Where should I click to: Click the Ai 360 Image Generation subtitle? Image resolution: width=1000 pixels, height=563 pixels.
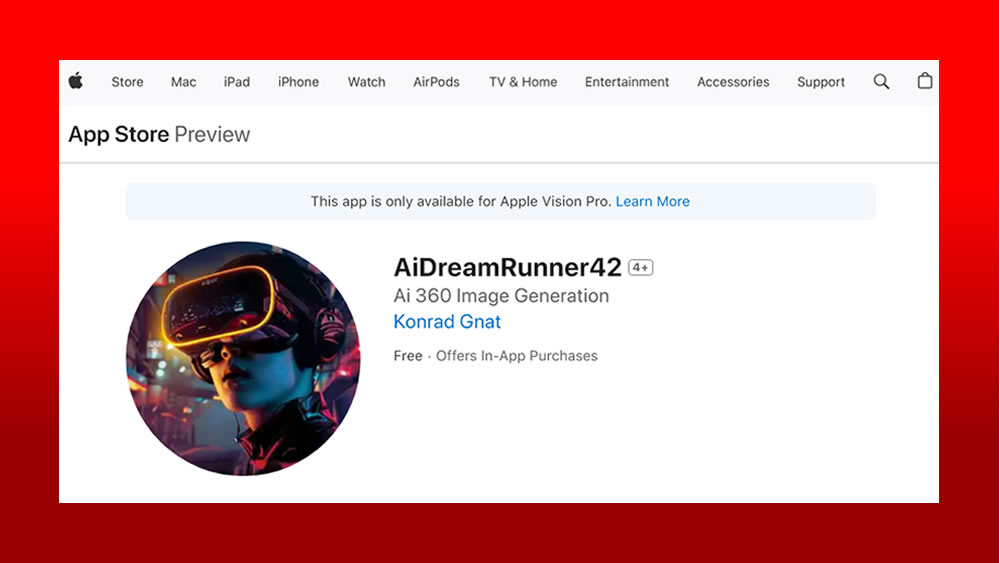point(501,296)
